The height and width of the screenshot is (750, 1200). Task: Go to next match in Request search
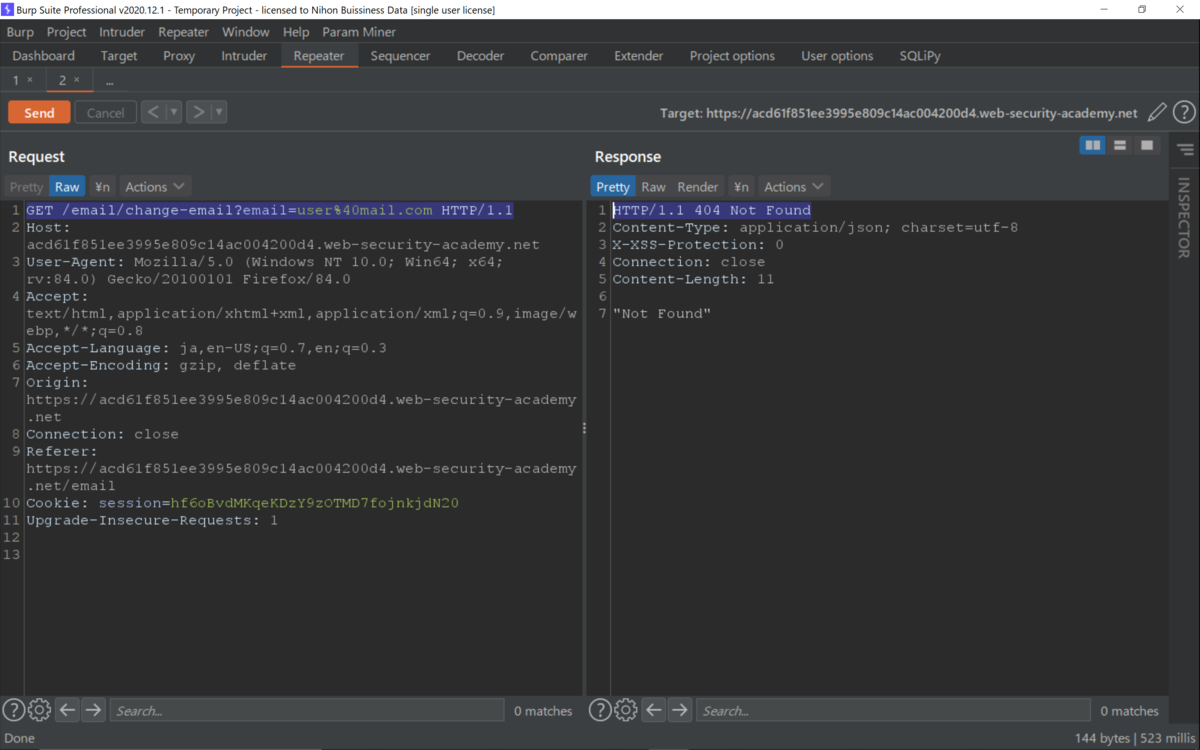tap(93, 710)
